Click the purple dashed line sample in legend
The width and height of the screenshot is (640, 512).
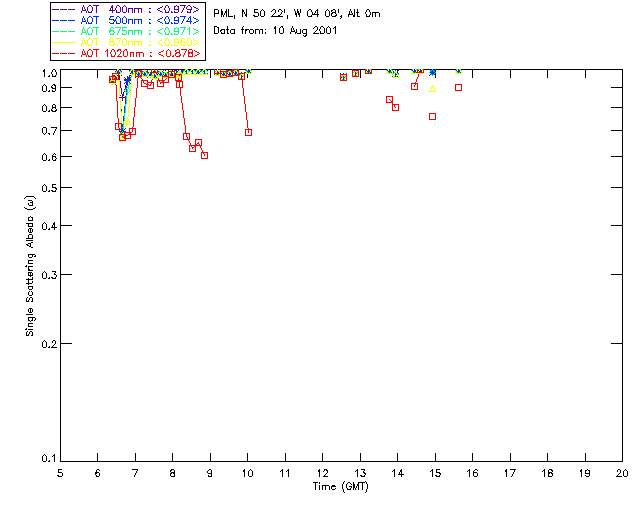[64, 9]
